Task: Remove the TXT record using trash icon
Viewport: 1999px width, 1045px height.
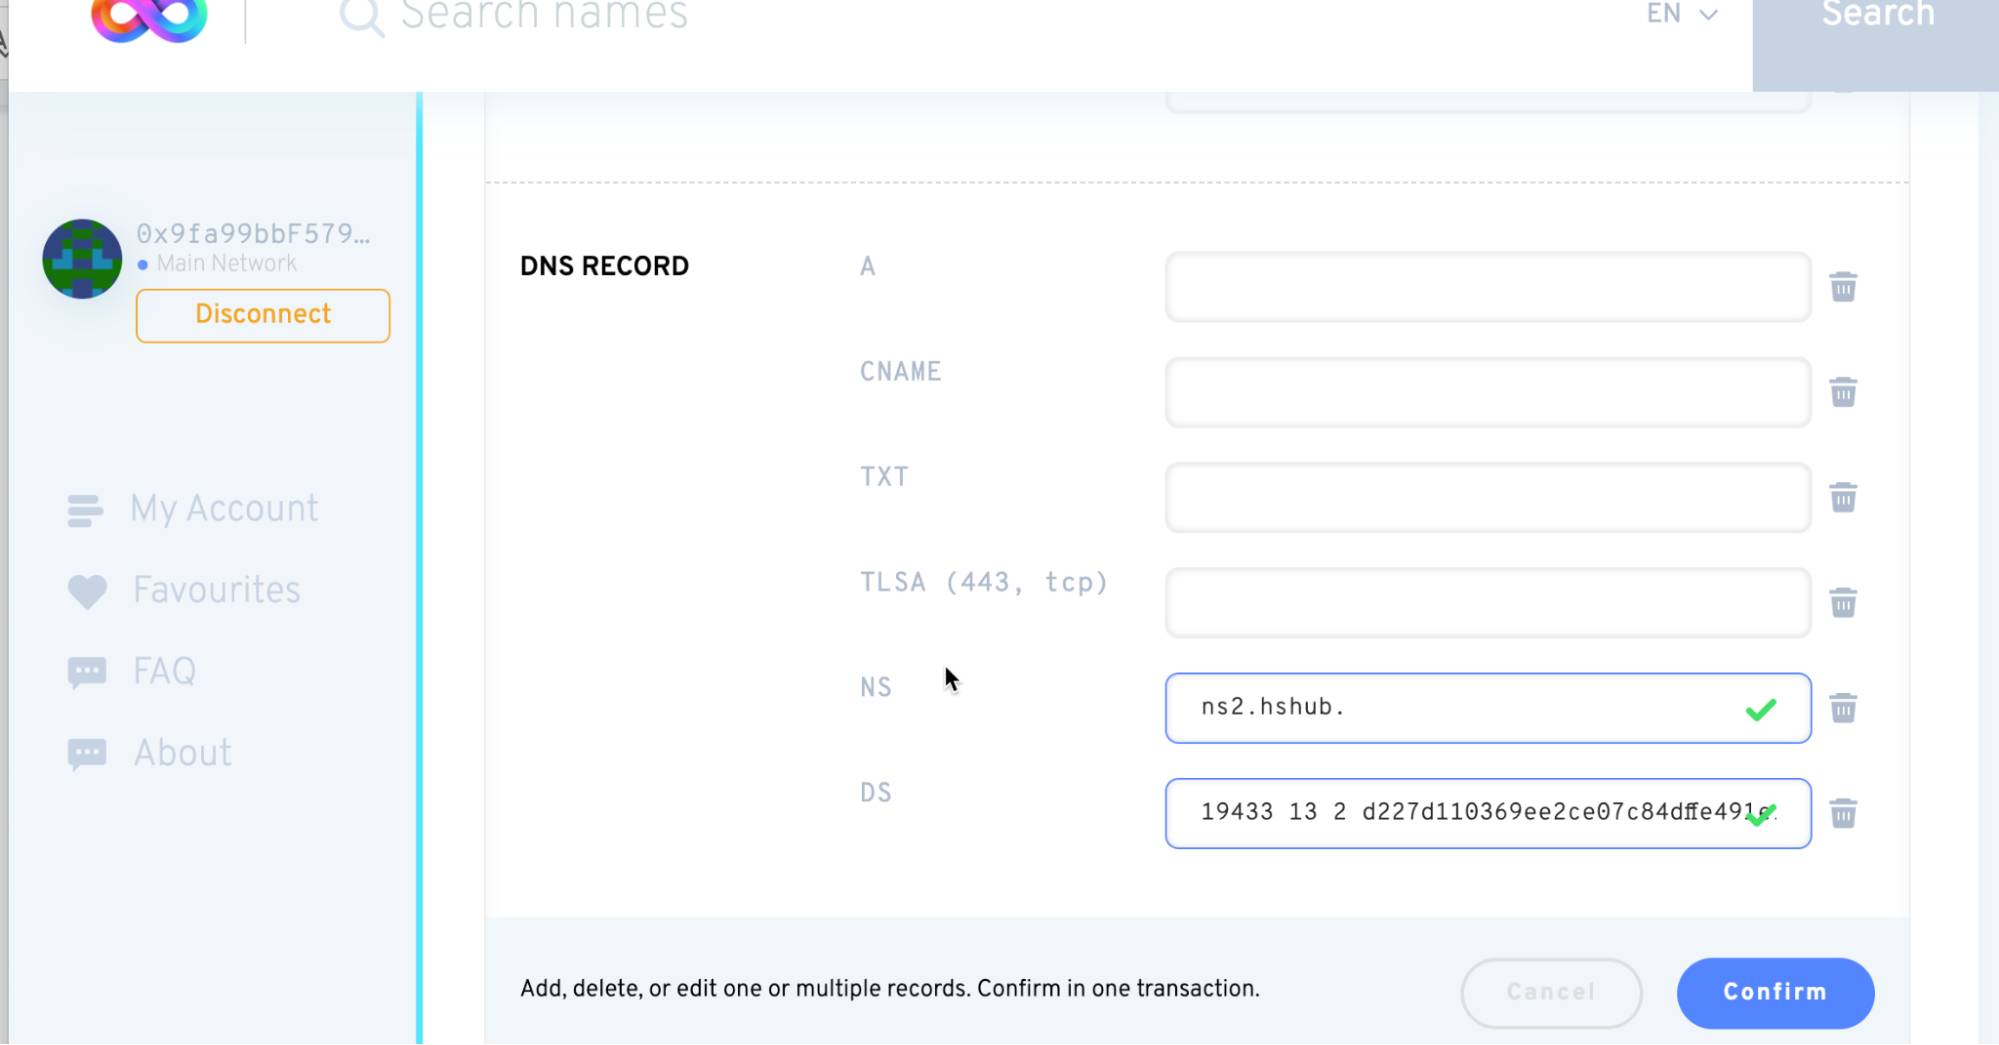Action: 1843,497
